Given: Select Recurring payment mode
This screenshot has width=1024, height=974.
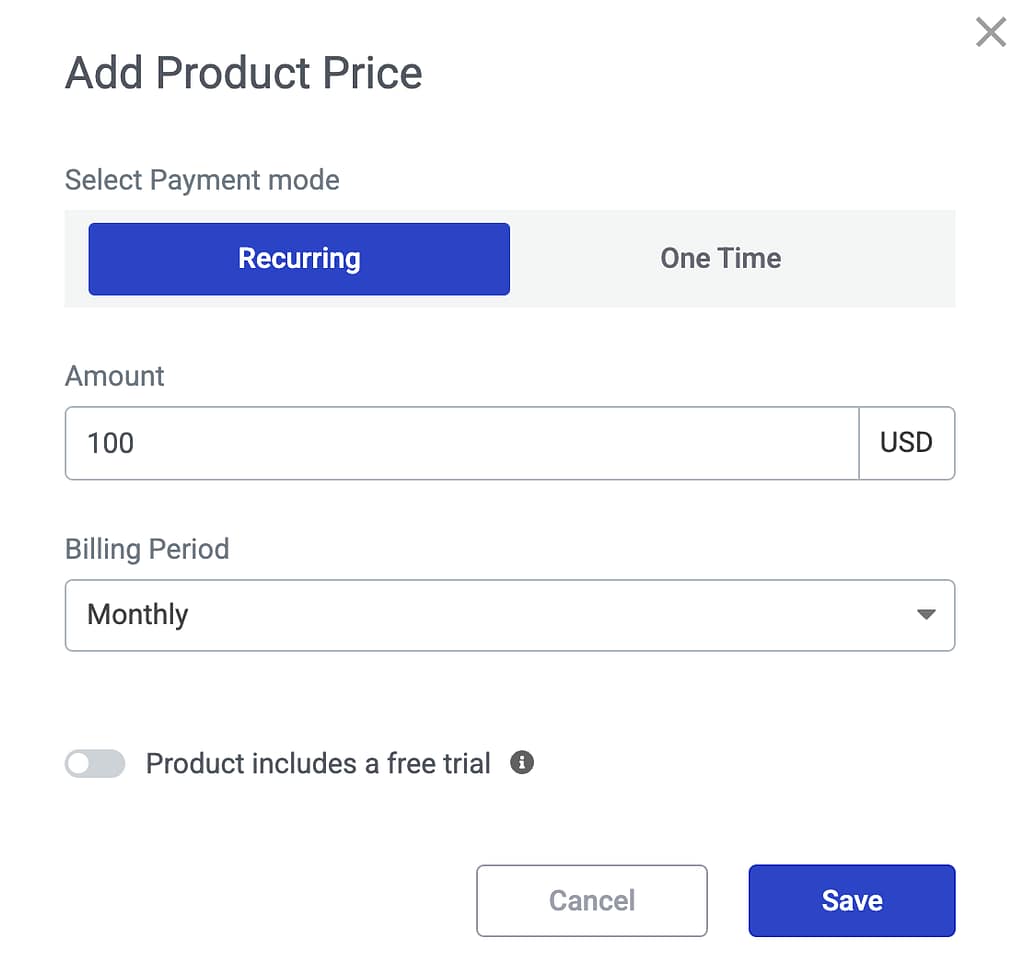Looking at the screenshot, I should tap(299, 259).
